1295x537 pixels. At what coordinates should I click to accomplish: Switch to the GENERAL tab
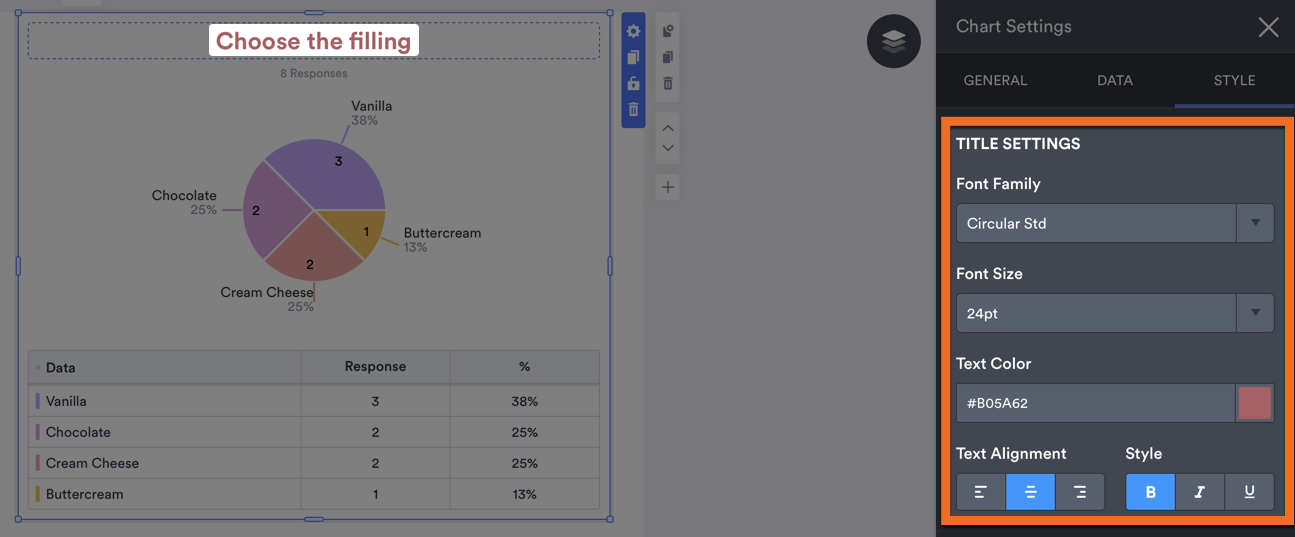995,80
